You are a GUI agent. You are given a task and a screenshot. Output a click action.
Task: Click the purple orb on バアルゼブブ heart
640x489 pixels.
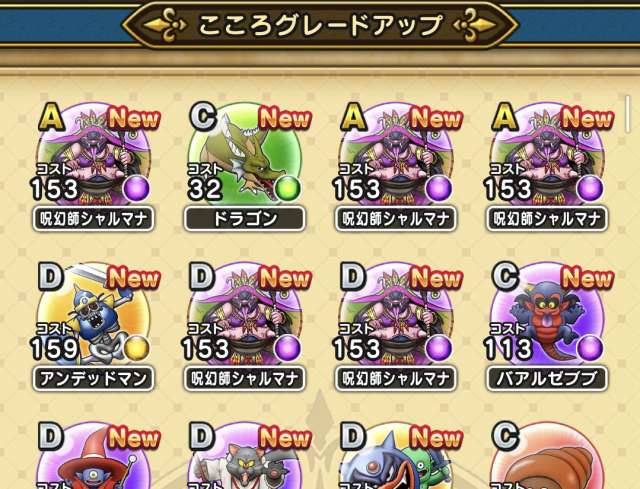click(590, 349)
